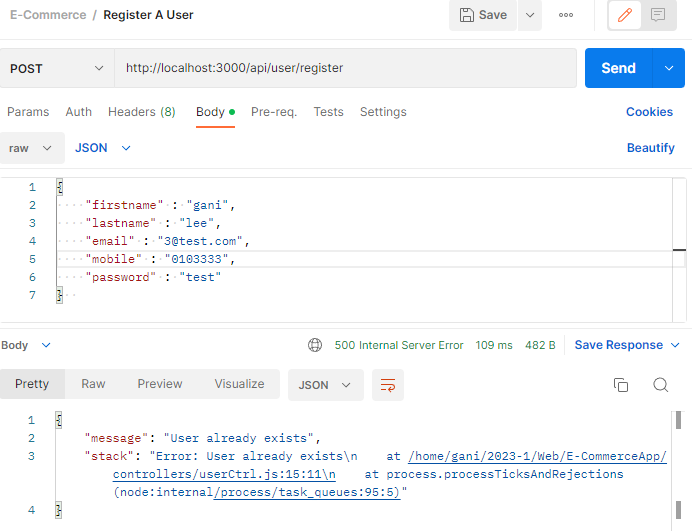692x531 pixels.
Task: Open the Headers (8) tab
Action: tap(142, 112)
